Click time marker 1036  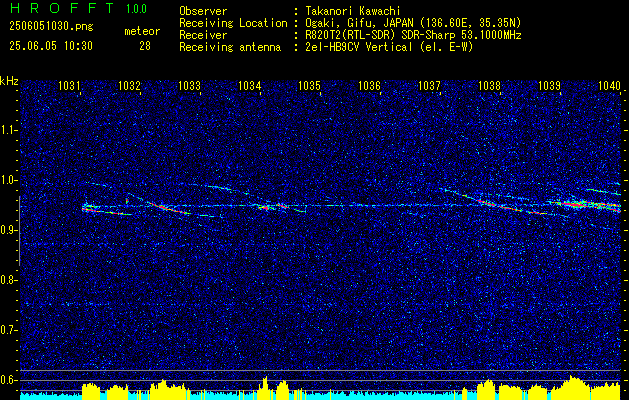[369, 85]
